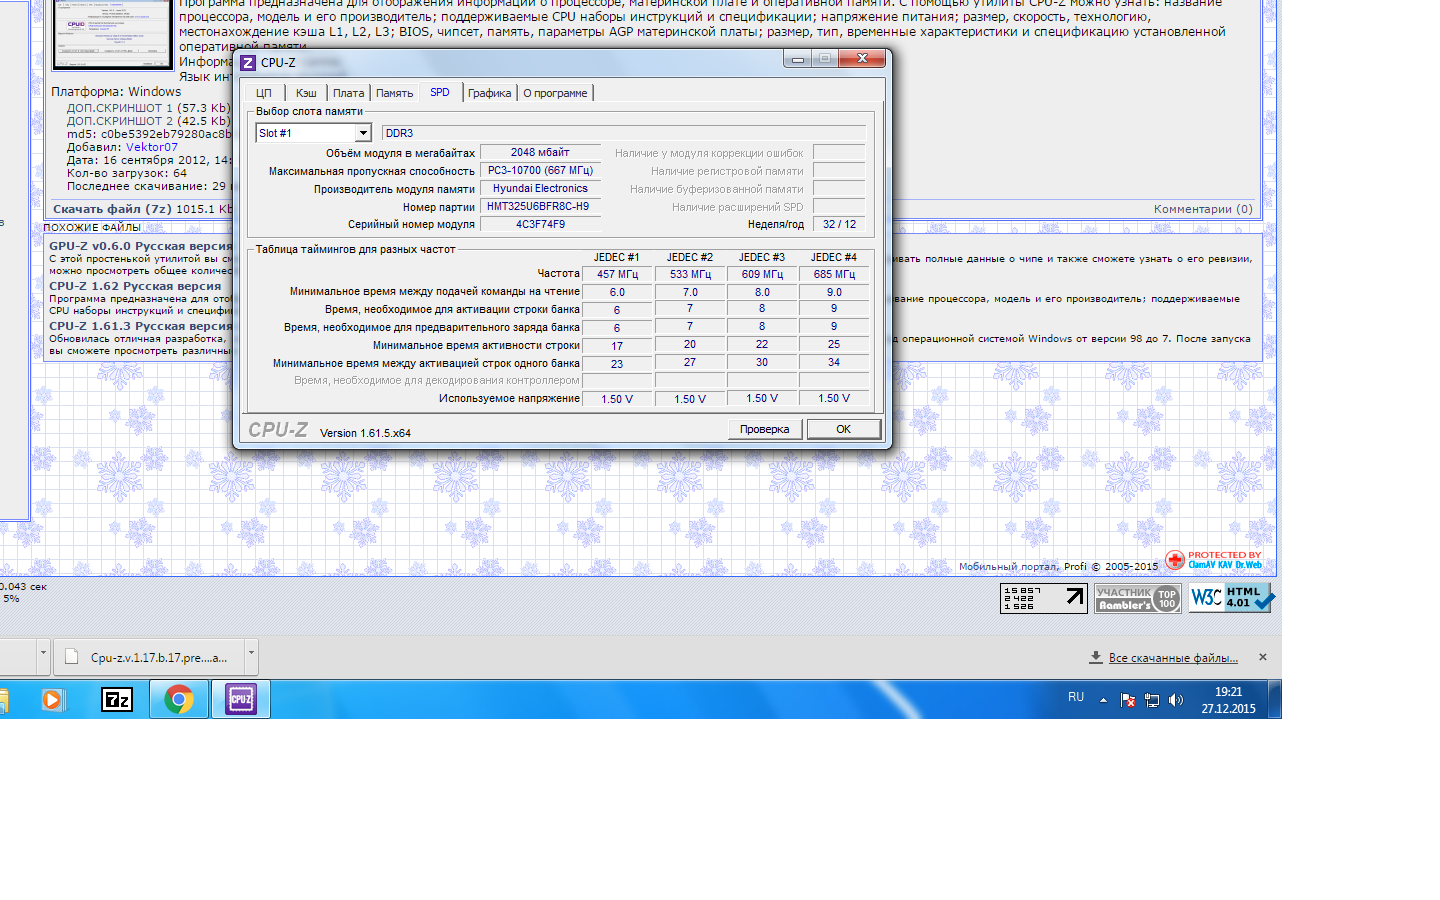The width and height of the screenshot is (1440, 900).
Task: Show hidden system tray icons
Action: click(x=1103, y=700)
